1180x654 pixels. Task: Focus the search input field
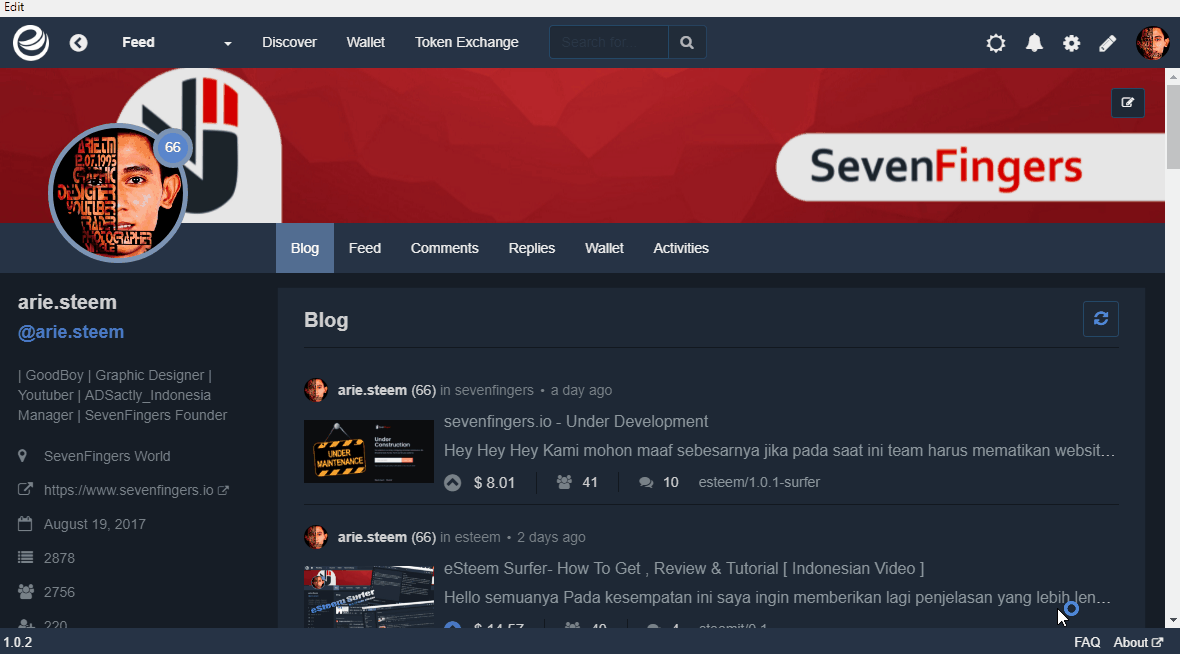pyautogui.click(x=609, y=42)
